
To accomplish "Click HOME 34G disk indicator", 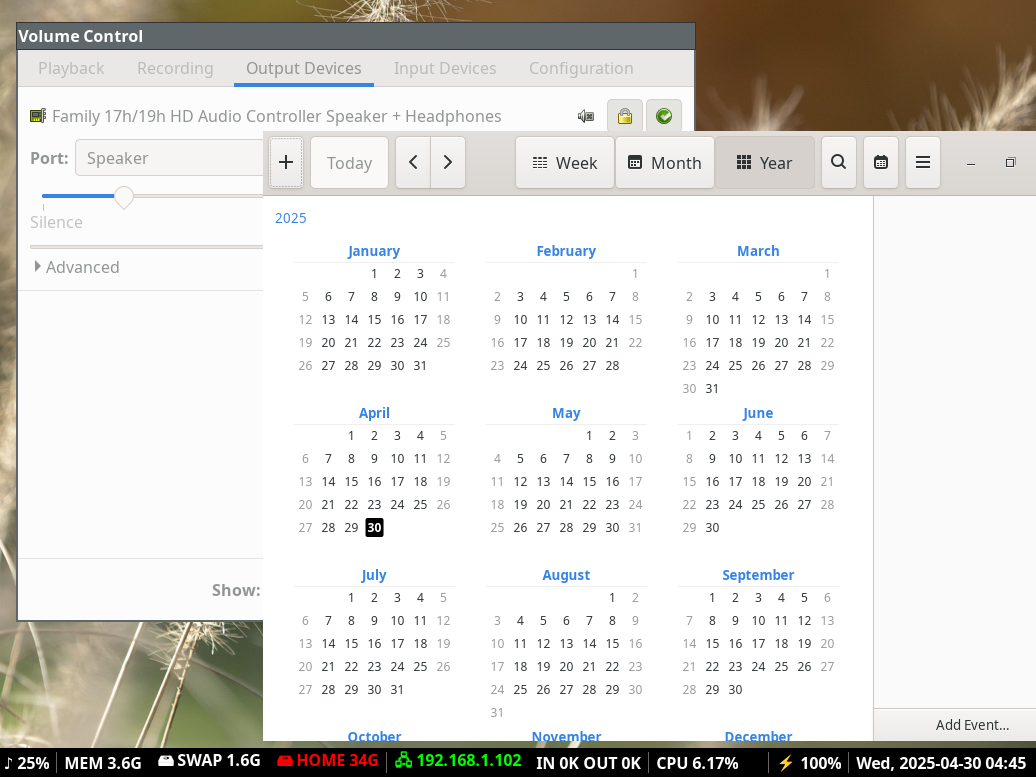I will 328,762.
